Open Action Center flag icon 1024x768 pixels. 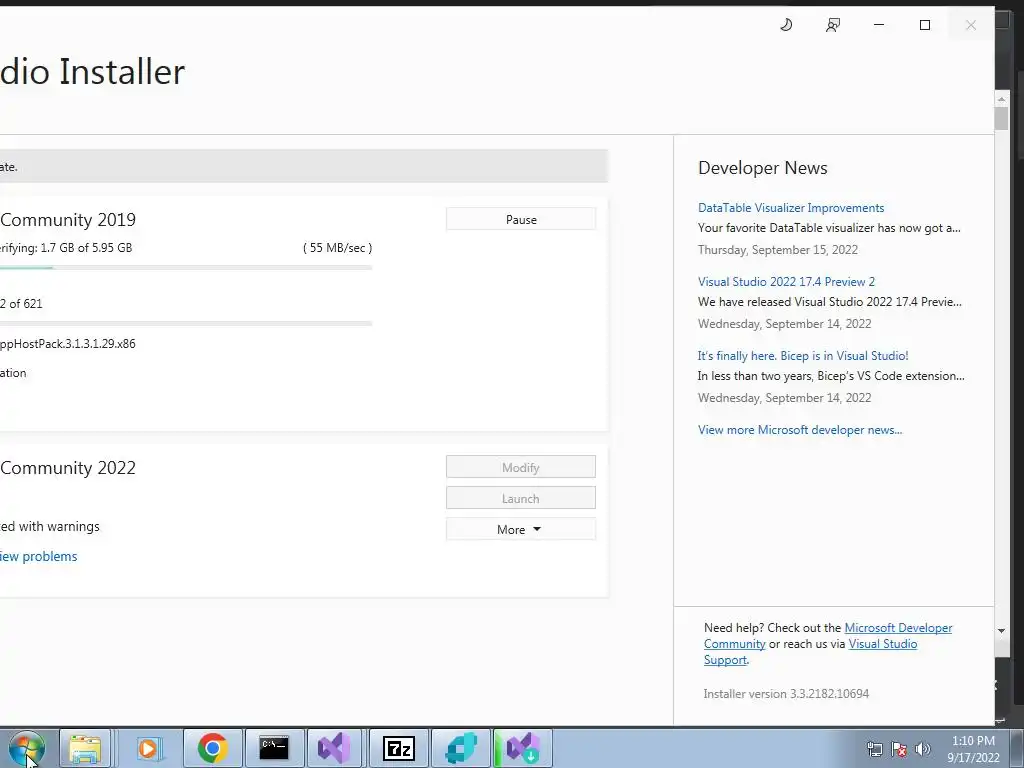[x=899, y=750]
